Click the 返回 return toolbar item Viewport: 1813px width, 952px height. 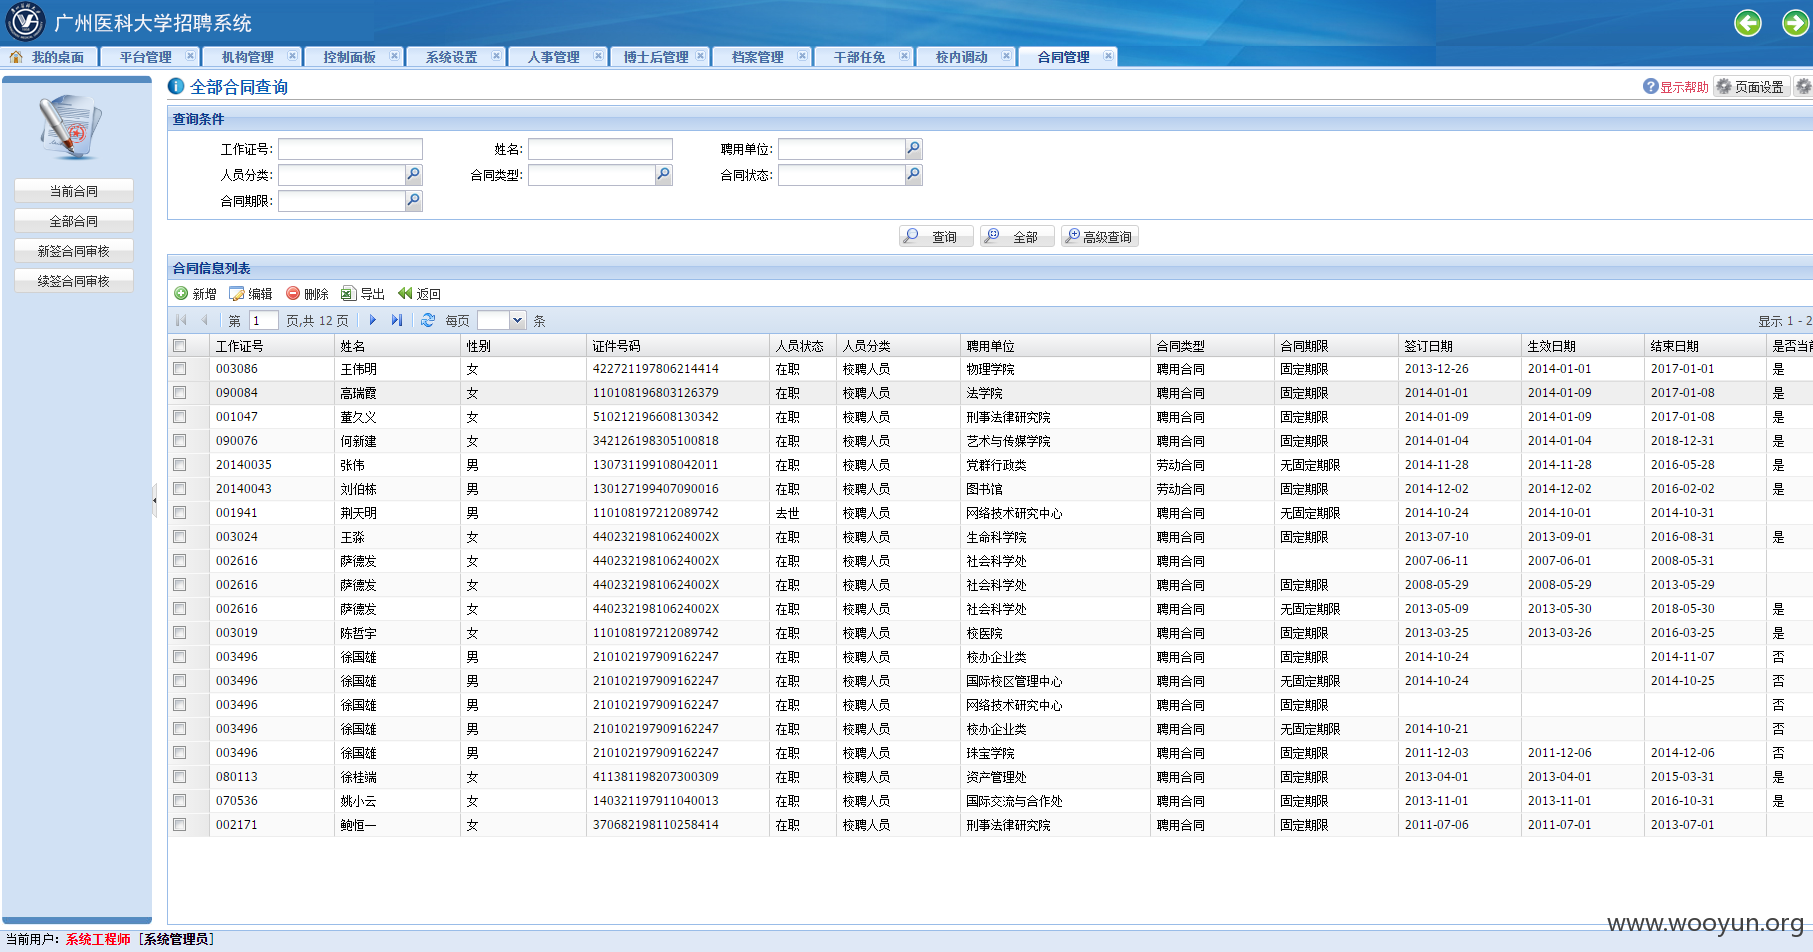419,294
